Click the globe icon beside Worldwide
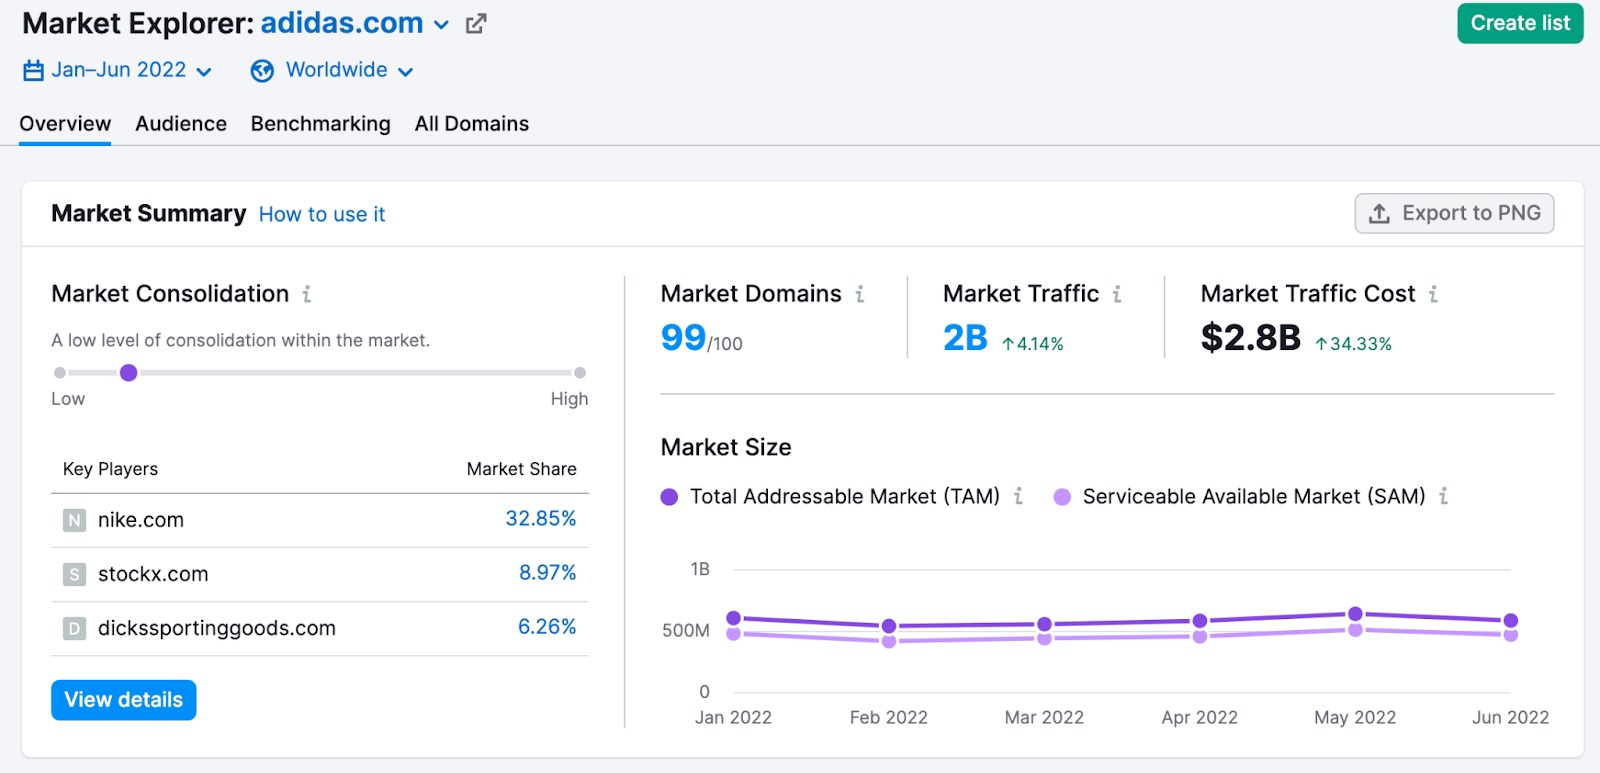The width and height of the screenshot is (1600, 773). [262, 71]
